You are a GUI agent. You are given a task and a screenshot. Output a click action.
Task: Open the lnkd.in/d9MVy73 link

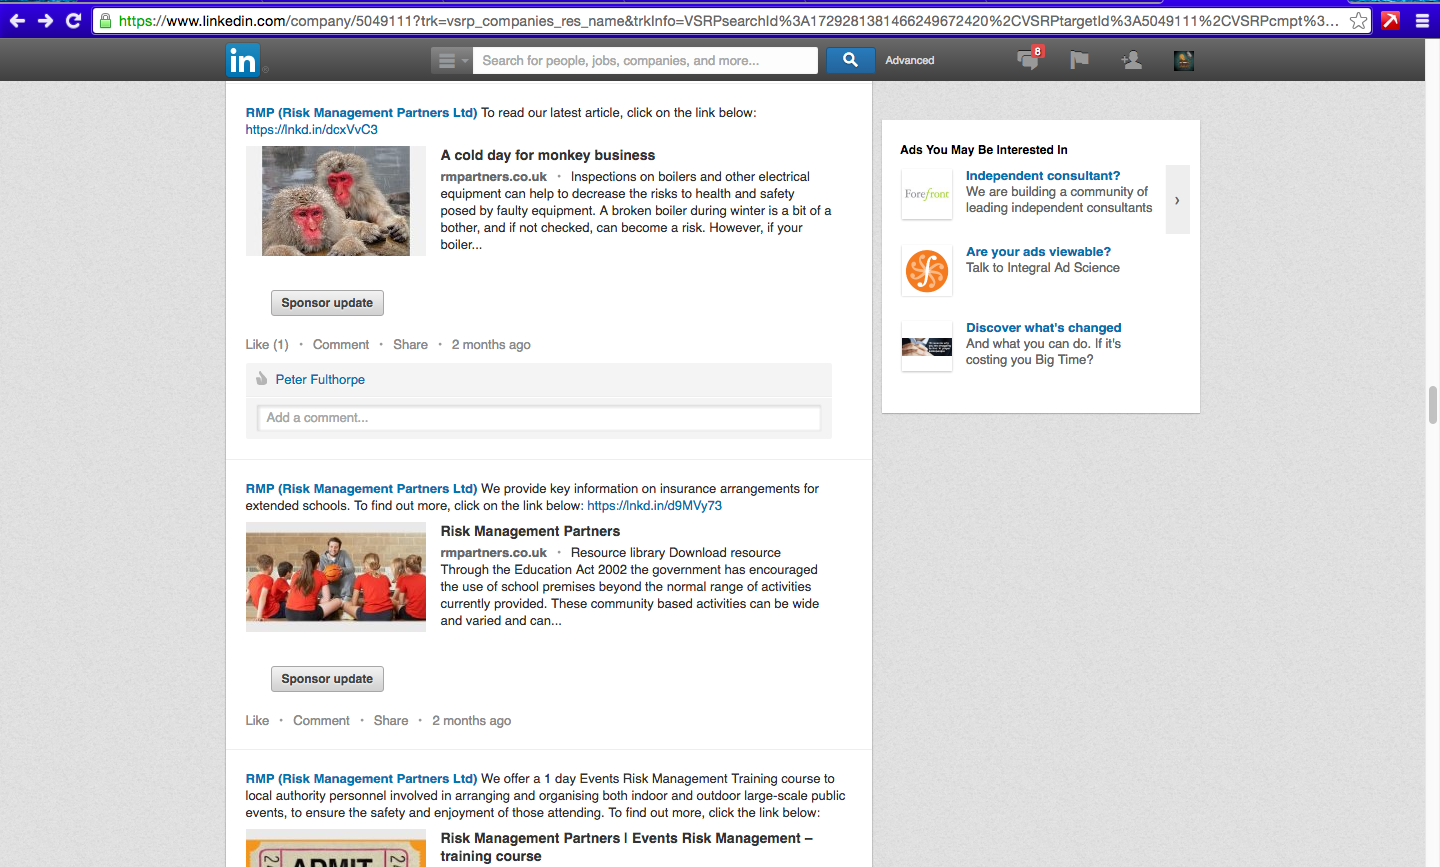(654, 506)
